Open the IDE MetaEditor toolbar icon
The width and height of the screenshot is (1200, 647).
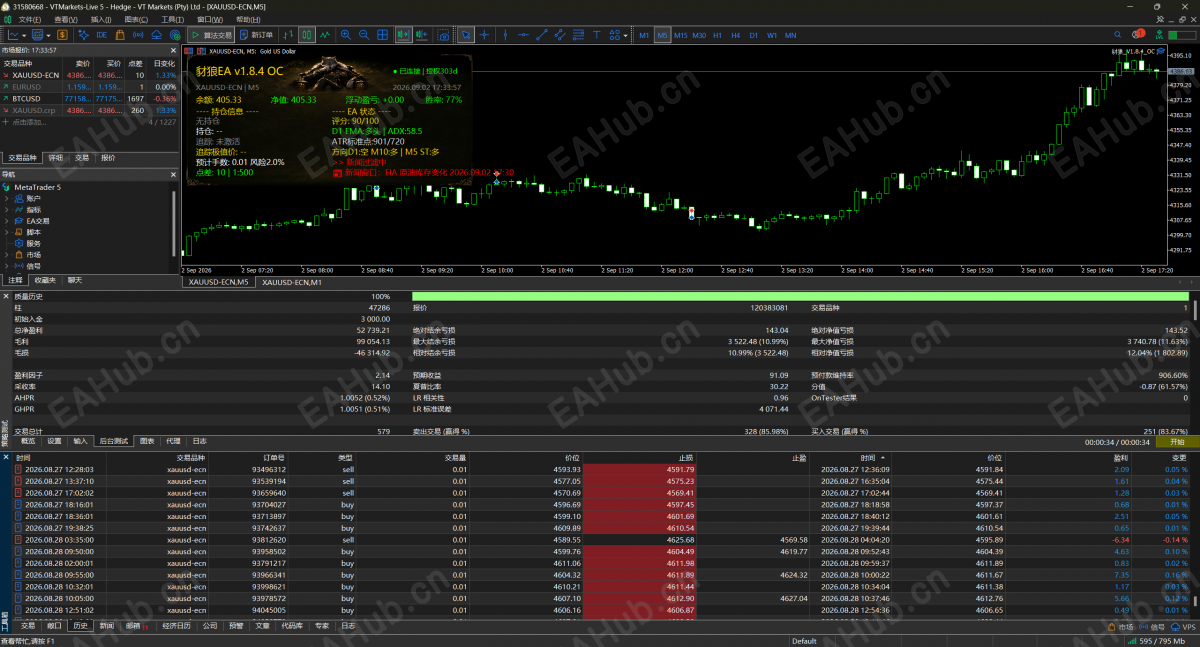click(102, 35)
